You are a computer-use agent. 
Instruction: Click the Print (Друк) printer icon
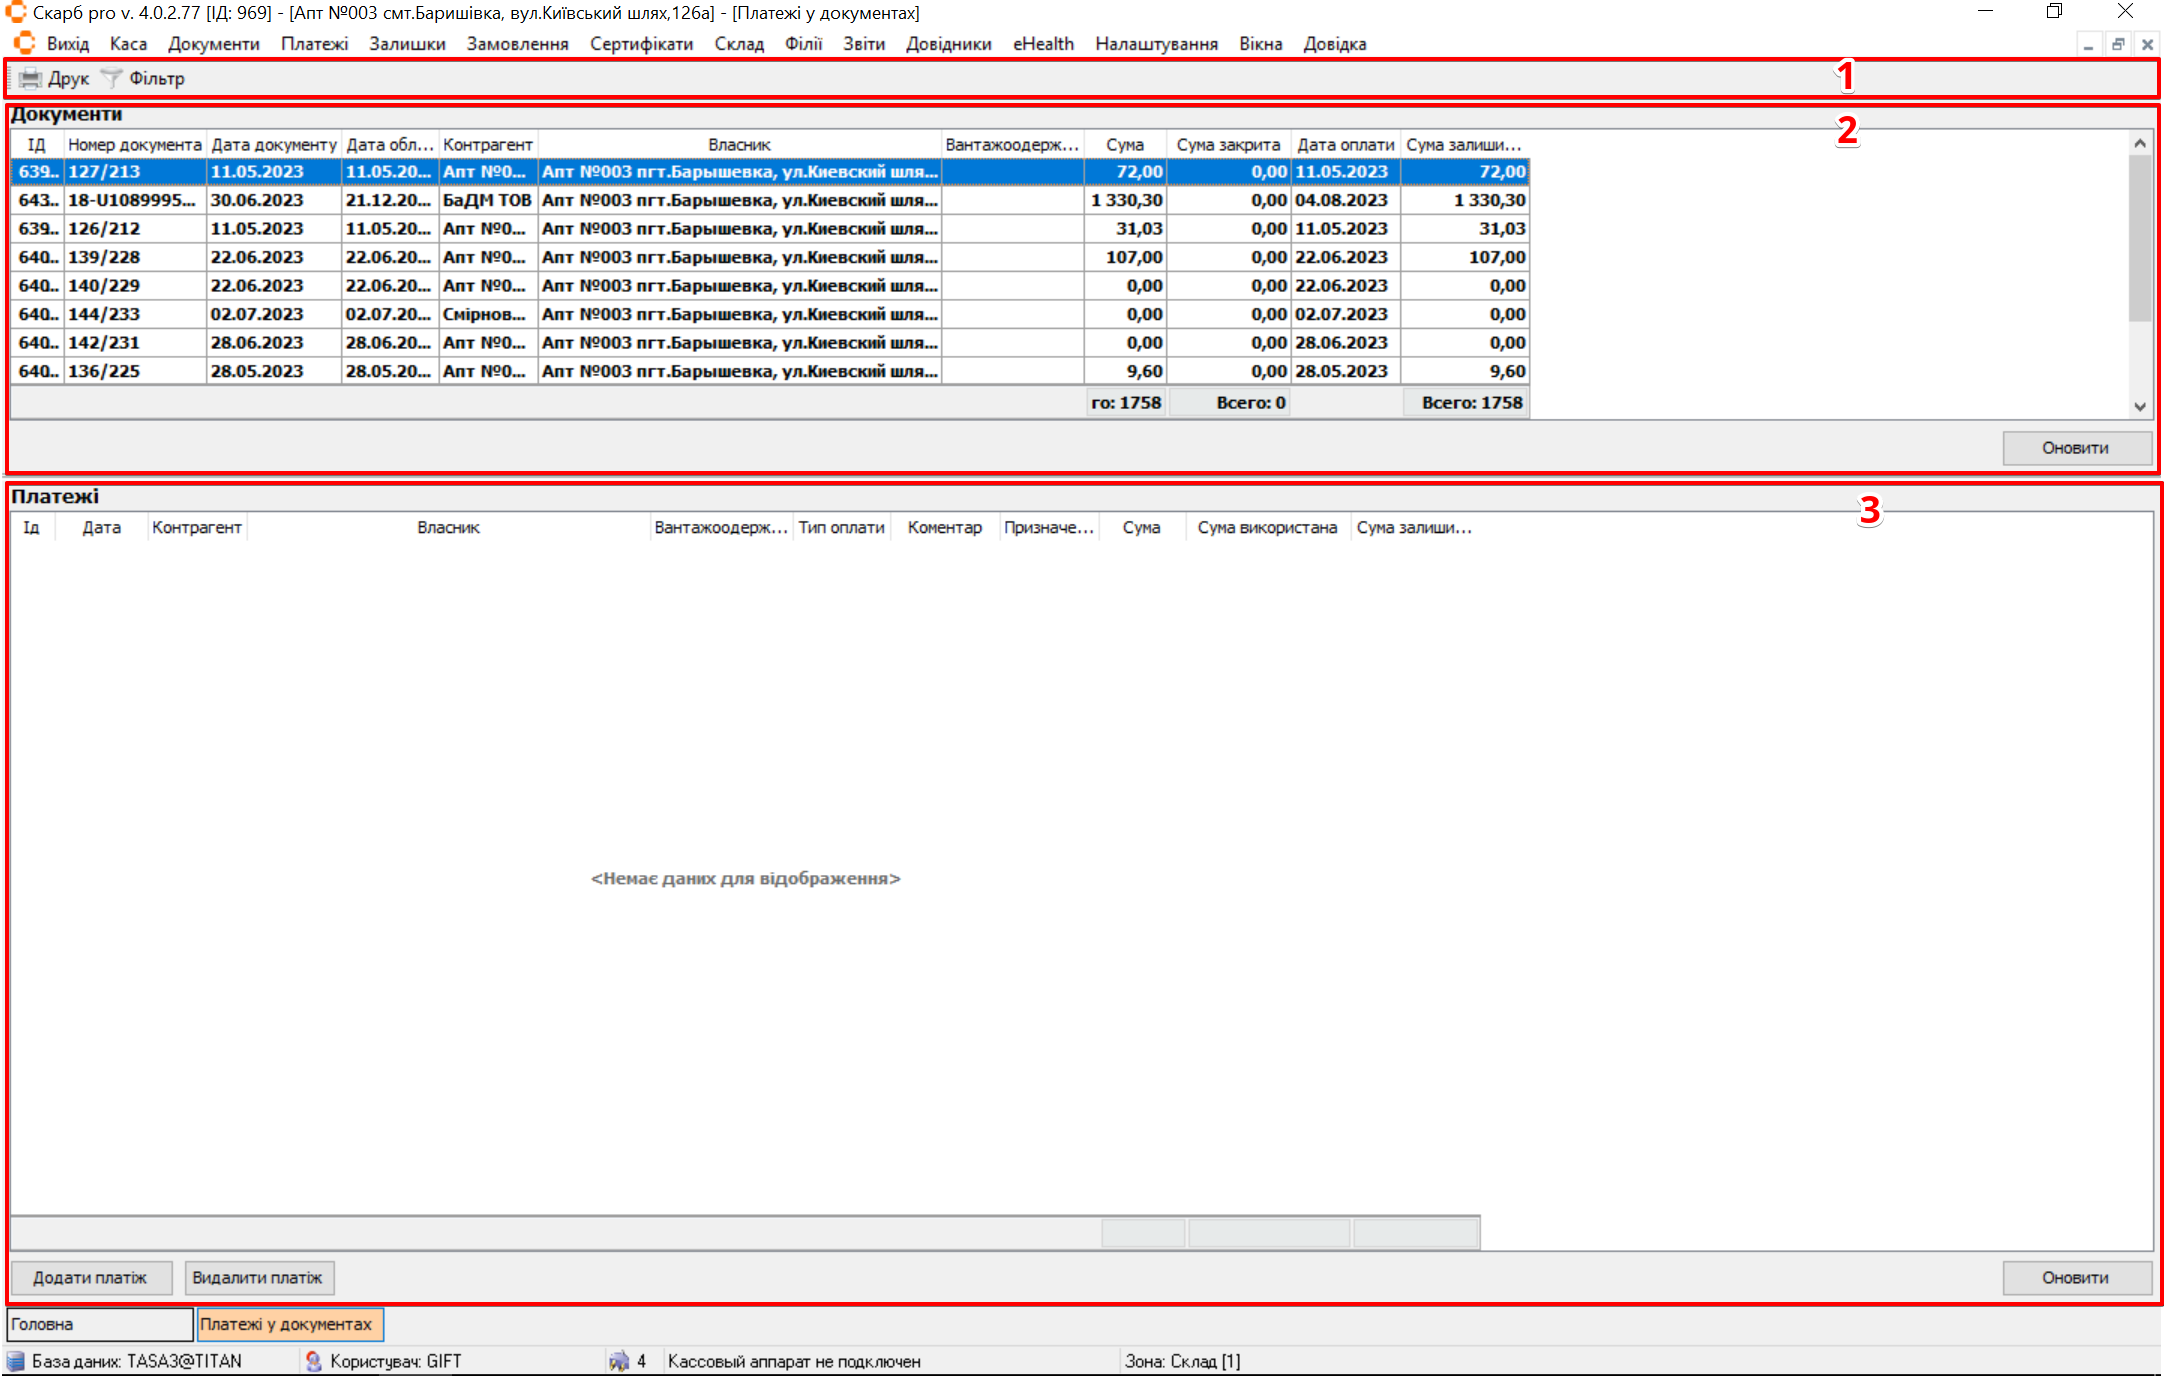pos(31,78)
